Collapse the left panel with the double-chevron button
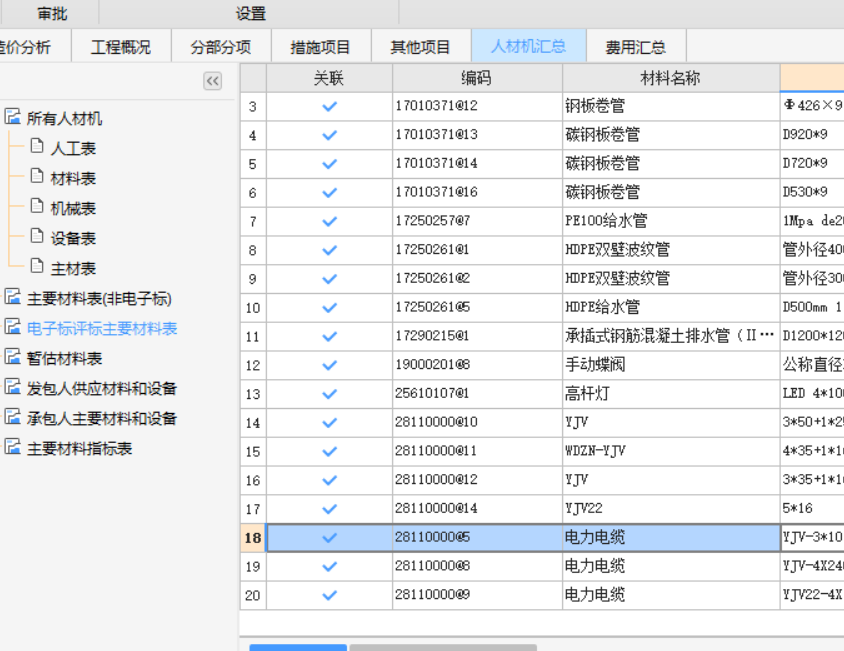This screenshot has height=651, width=844. click(213, 81)
